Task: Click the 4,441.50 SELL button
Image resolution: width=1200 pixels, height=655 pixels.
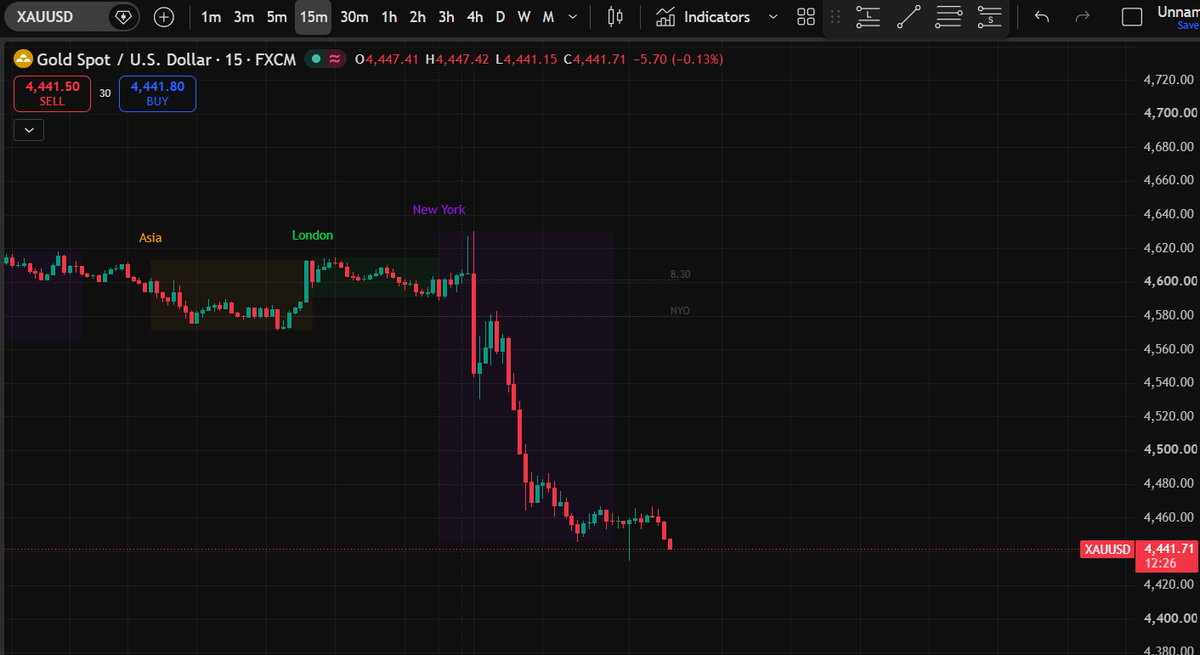Action: click(52, 94)
